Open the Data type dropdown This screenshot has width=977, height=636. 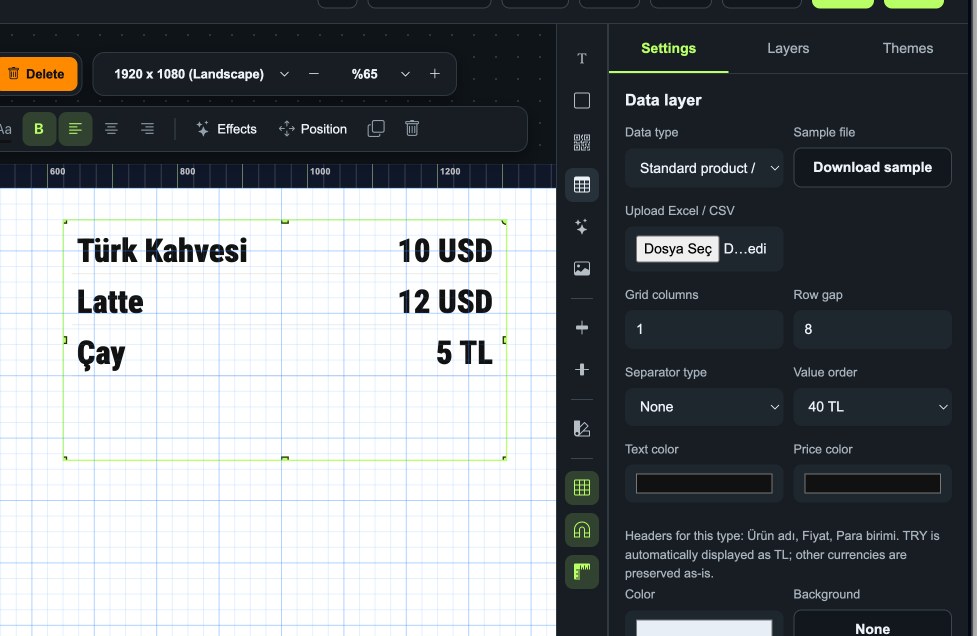pyautogui.click(x=704, y=168)
